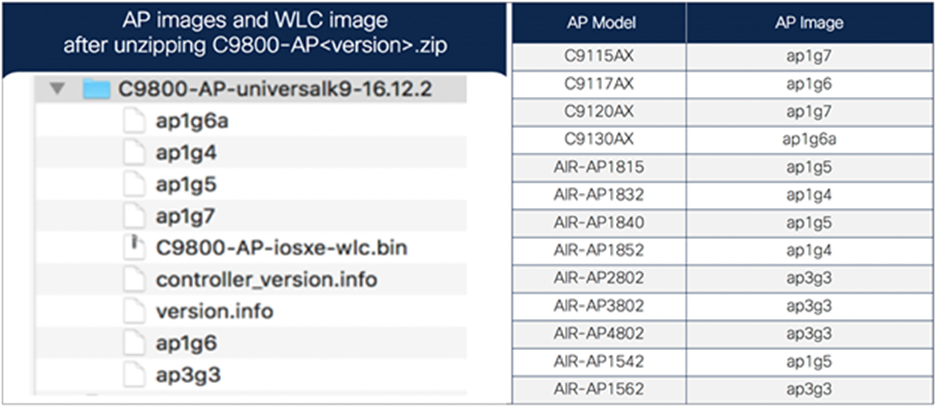Click the ap1g6 image cell in C9117AX row

[x=809, y=84]
